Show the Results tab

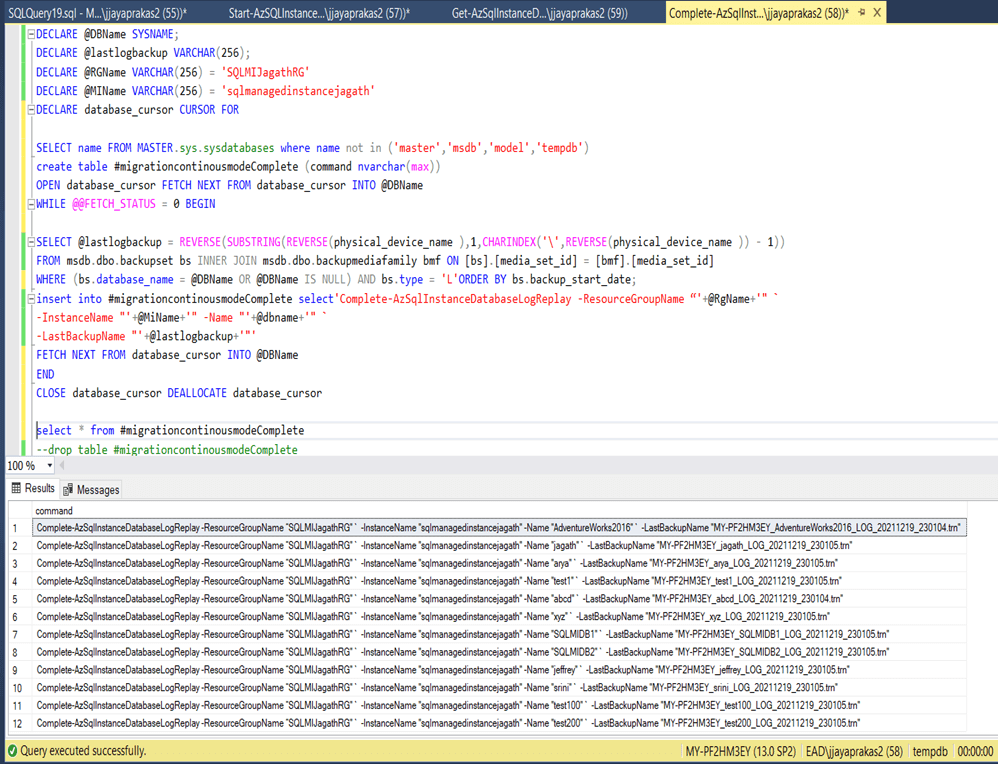point(33,489)
